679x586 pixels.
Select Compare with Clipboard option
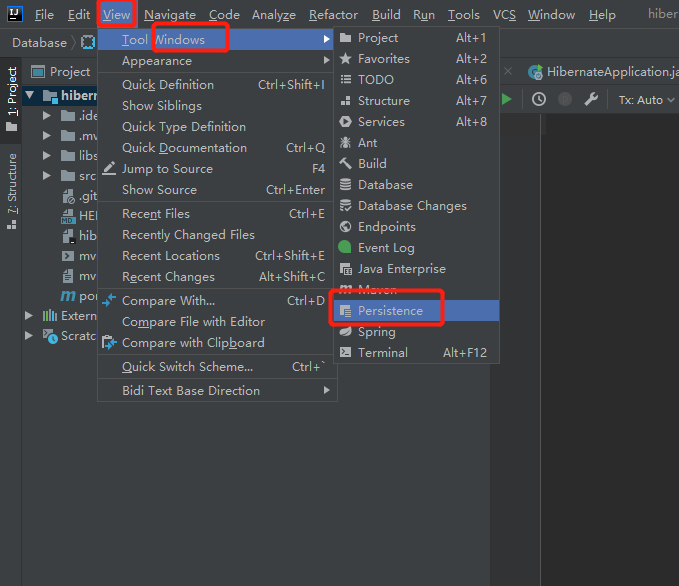193,343
